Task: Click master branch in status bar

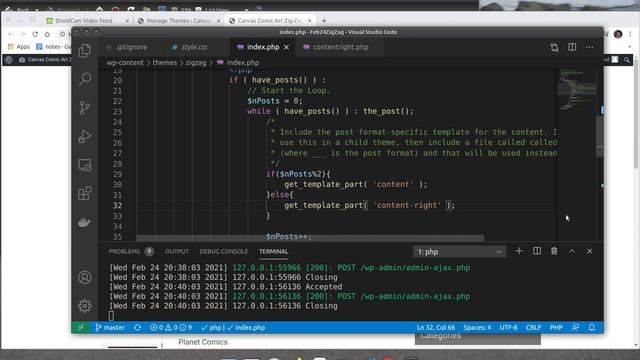Action: click(x=110, y=327)
